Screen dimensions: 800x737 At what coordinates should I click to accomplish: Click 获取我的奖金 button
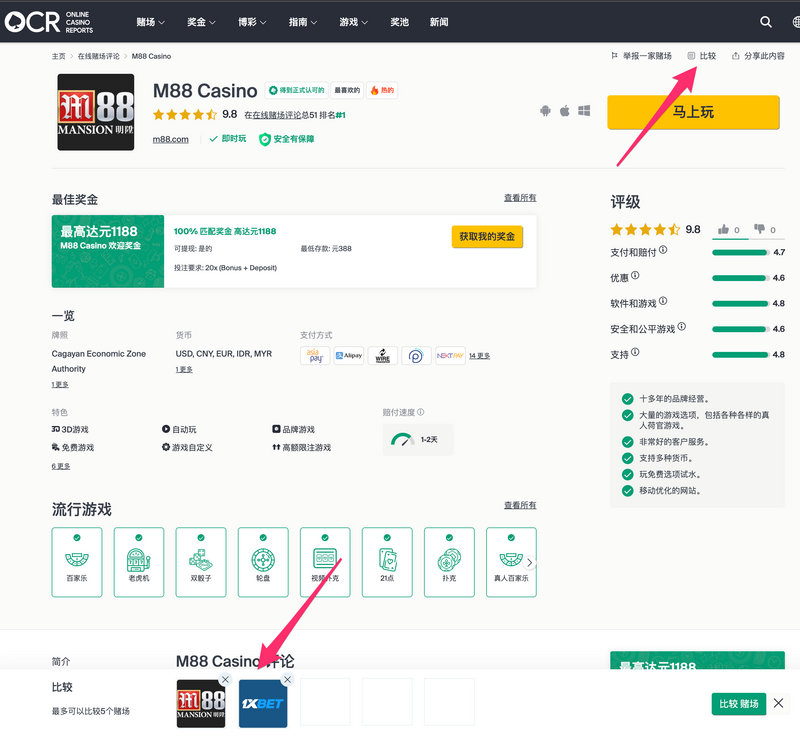pyautogui.click(x=487, y=237)
